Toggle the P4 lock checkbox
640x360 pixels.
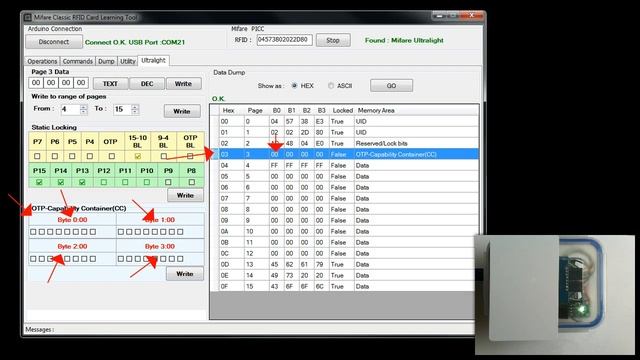click(x=90, y=156)
